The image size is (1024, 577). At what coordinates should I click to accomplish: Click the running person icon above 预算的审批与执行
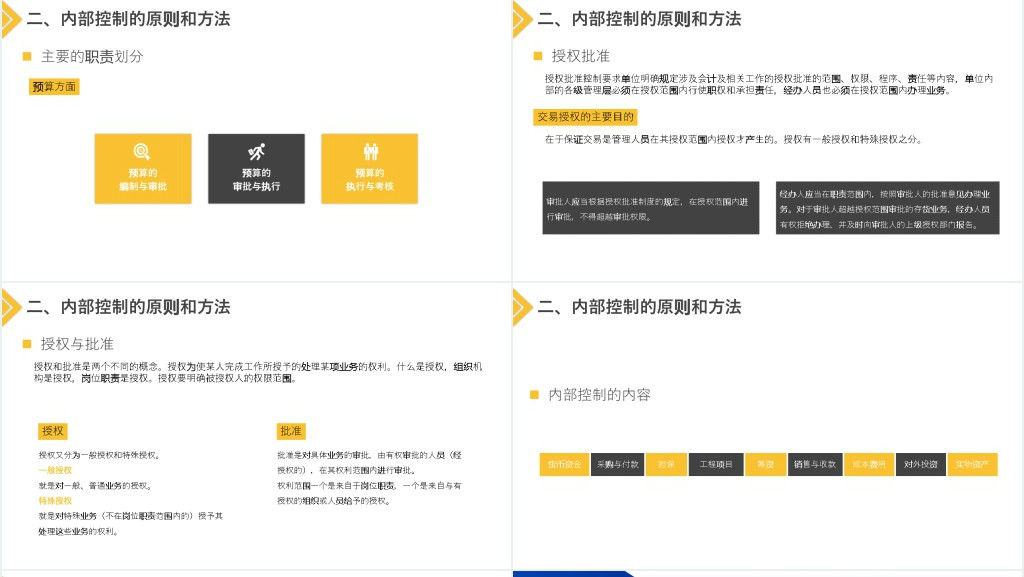[x=256, y=151]
